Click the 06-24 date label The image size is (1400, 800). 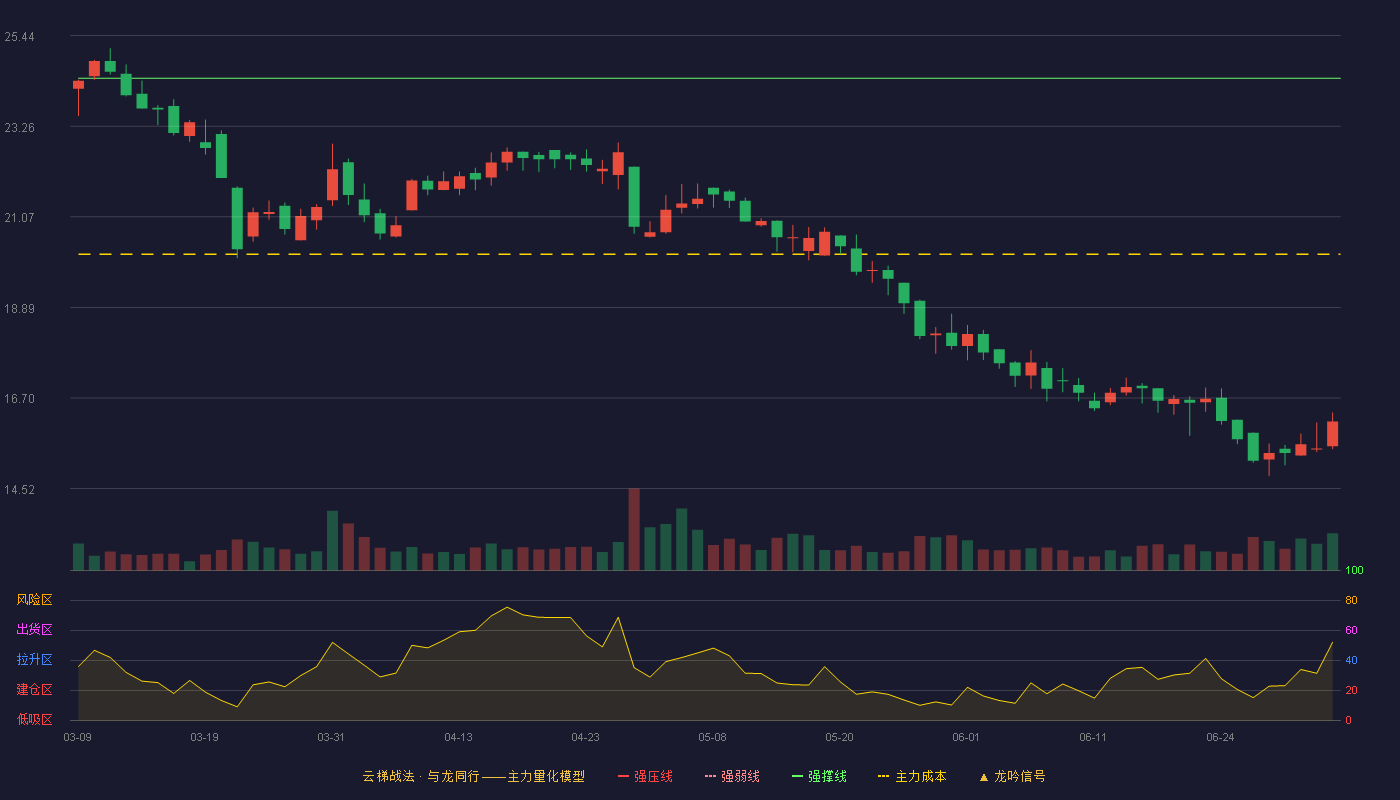click(x=1220, y=737)
